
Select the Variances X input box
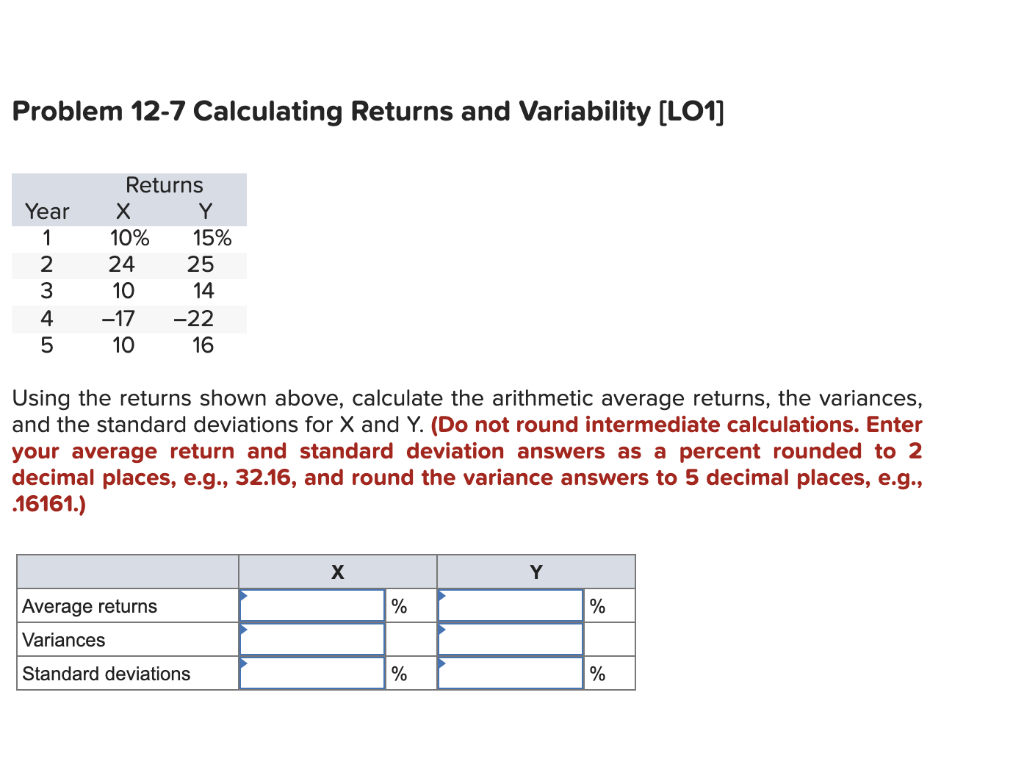click(311, 639)
